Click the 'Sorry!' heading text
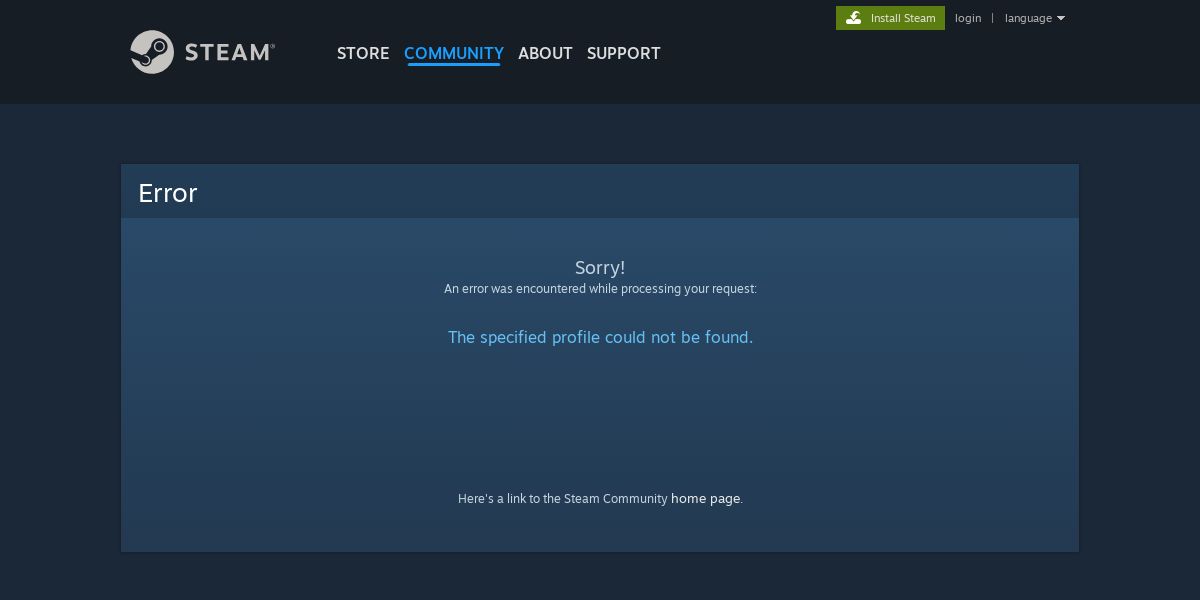This screenshot has width=1200, height=600. click(x=600, y=267)
